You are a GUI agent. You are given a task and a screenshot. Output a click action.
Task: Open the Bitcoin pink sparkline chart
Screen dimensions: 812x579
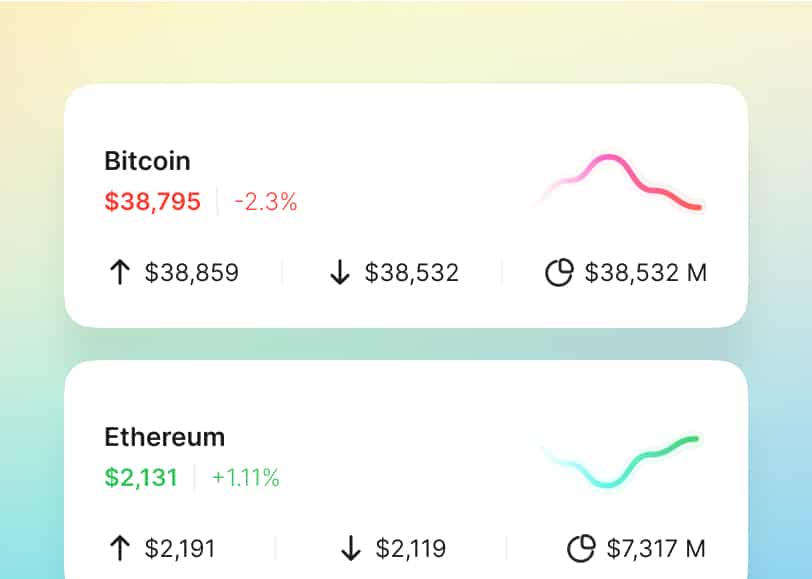point(620,182)
